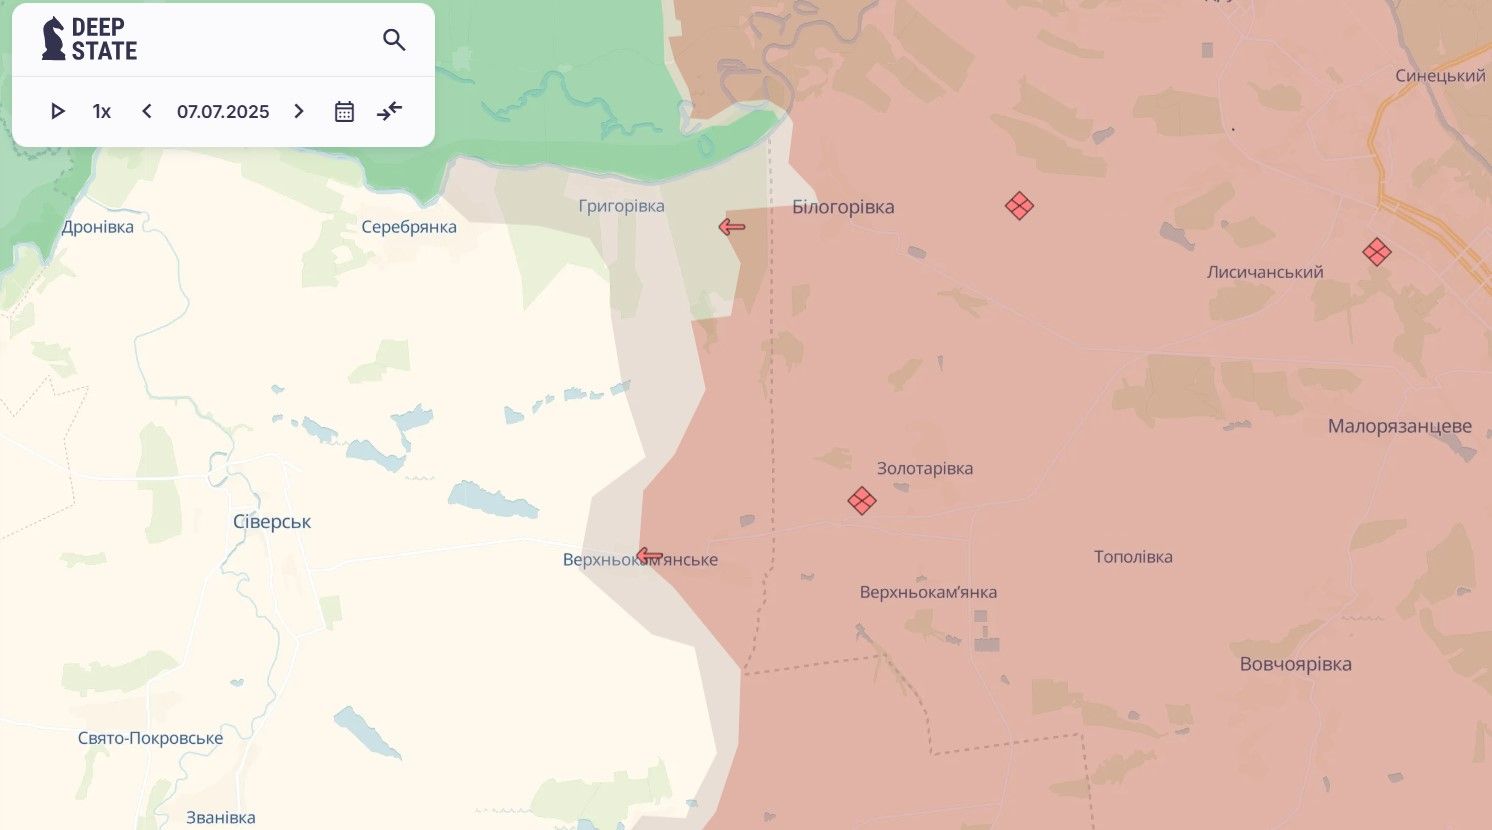Click the Серебрянка village label
The width and height of the screenshot is (1492, 830).
[x=409, y=227]
